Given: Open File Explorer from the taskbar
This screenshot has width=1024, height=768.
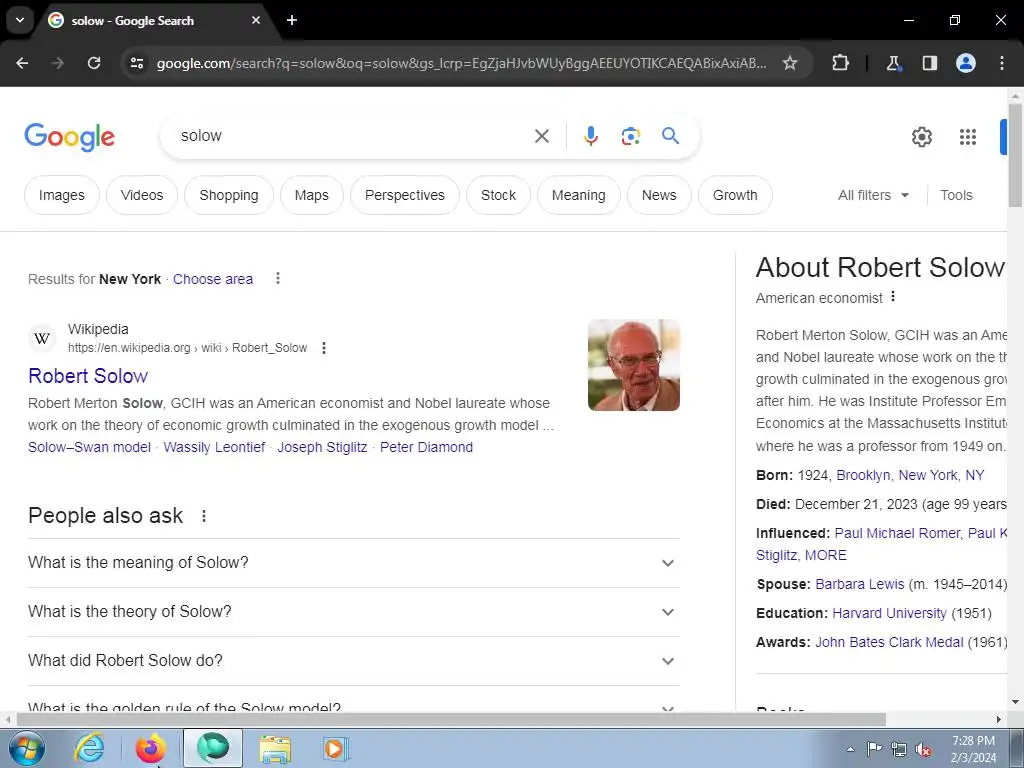Looking at the screenshot, I should [x=275, y=748].
